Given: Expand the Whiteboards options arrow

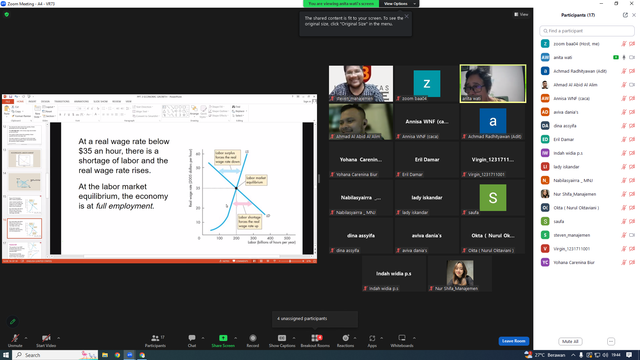Looking at the screenshot, I should tap(414, 338).
